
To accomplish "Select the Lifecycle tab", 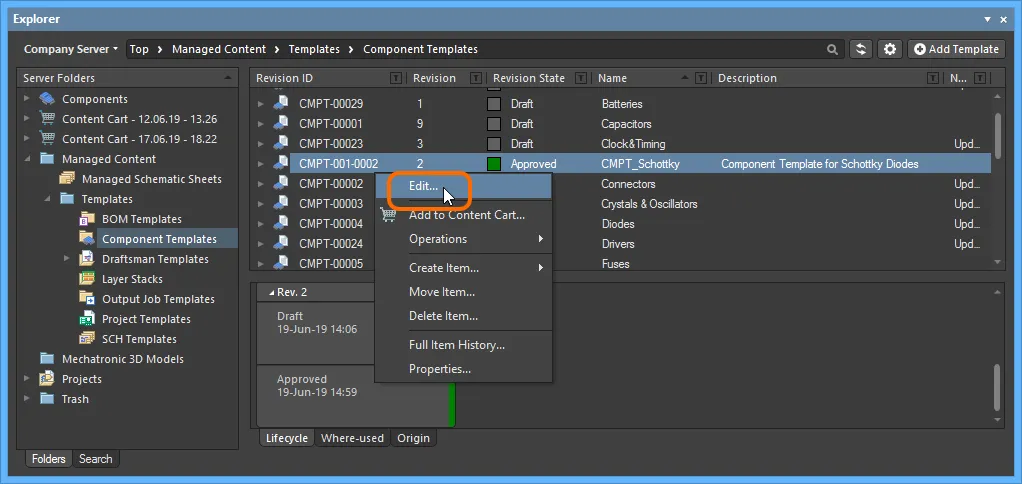I will pyautogui.click(x=287, y=438).
